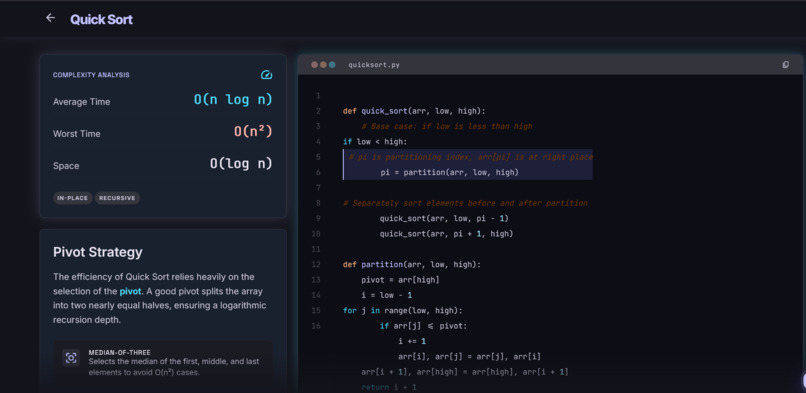Viewport: 806px width, 393px height.
Task: Click the speedometer icon in Complexity Analysis
Action: (266, 75)
